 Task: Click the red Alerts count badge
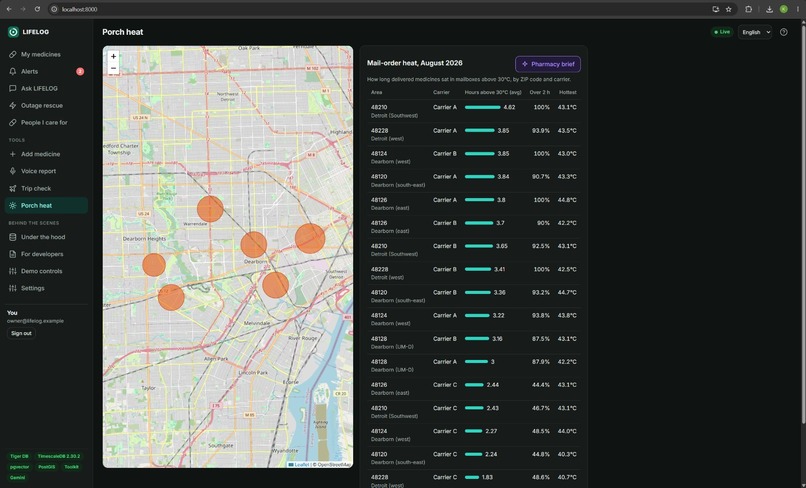coord(80,71)
